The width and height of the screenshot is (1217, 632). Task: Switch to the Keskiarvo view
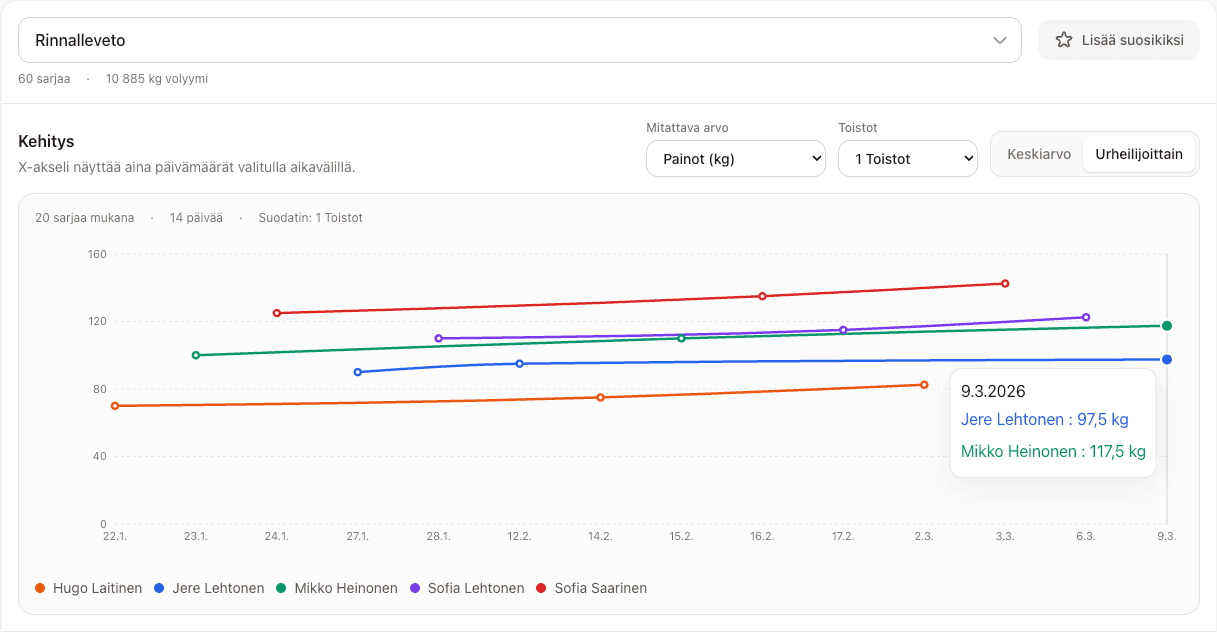pos(1038,154)
